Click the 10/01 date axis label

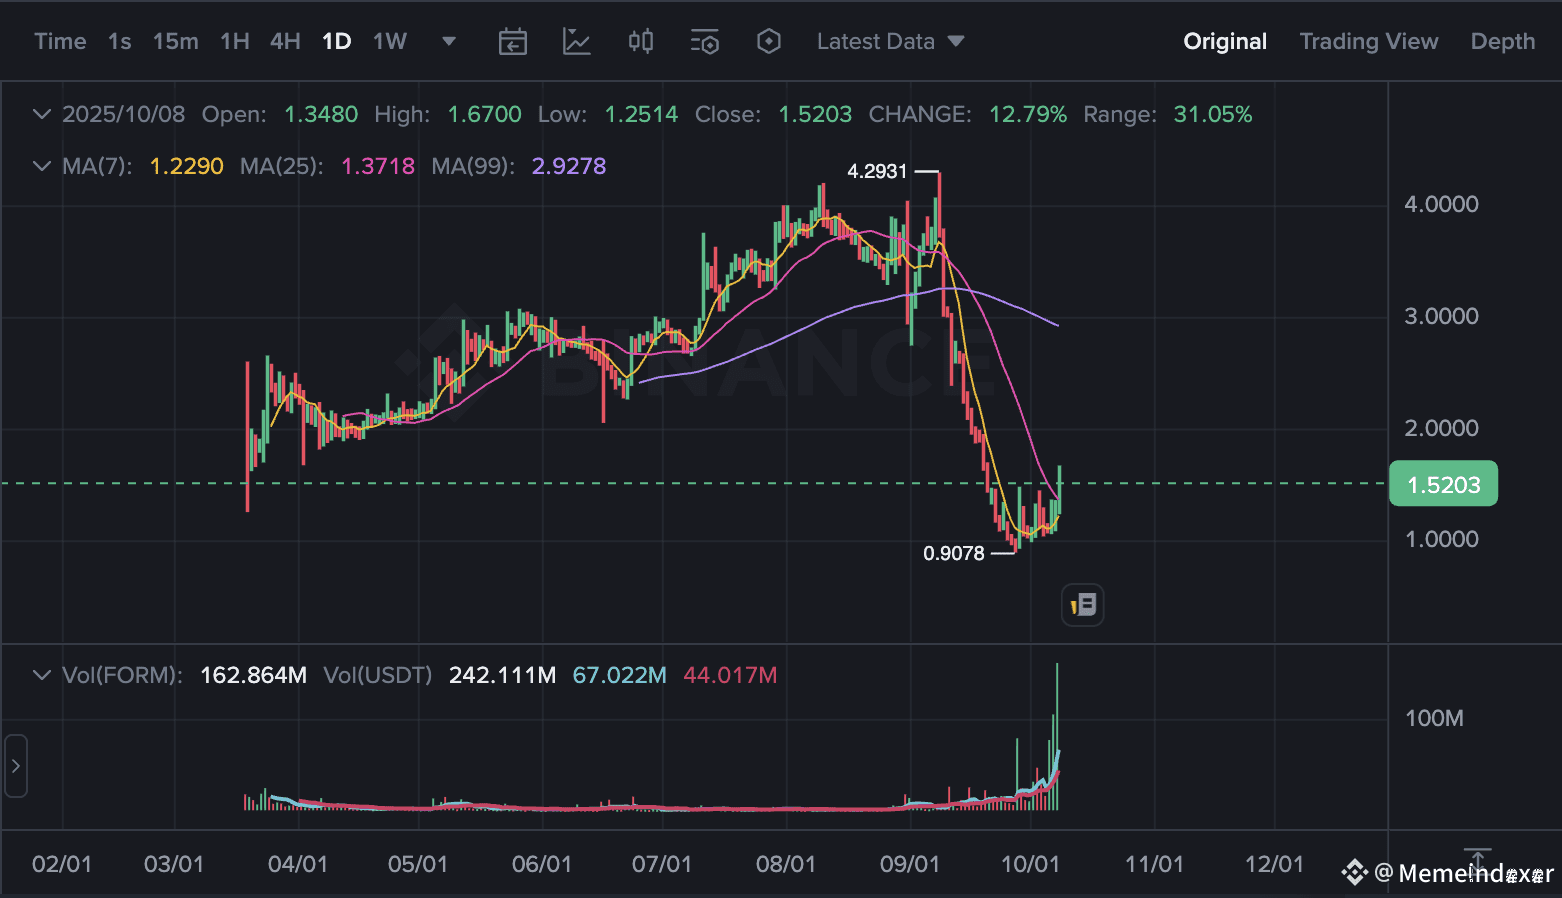point(1030,864)
